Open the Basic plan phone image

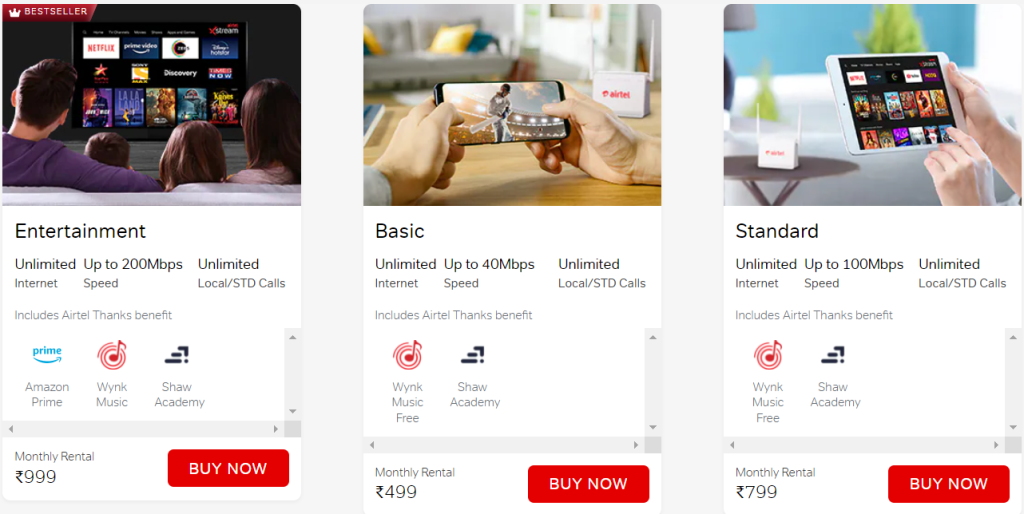click(x=512, y=105)
